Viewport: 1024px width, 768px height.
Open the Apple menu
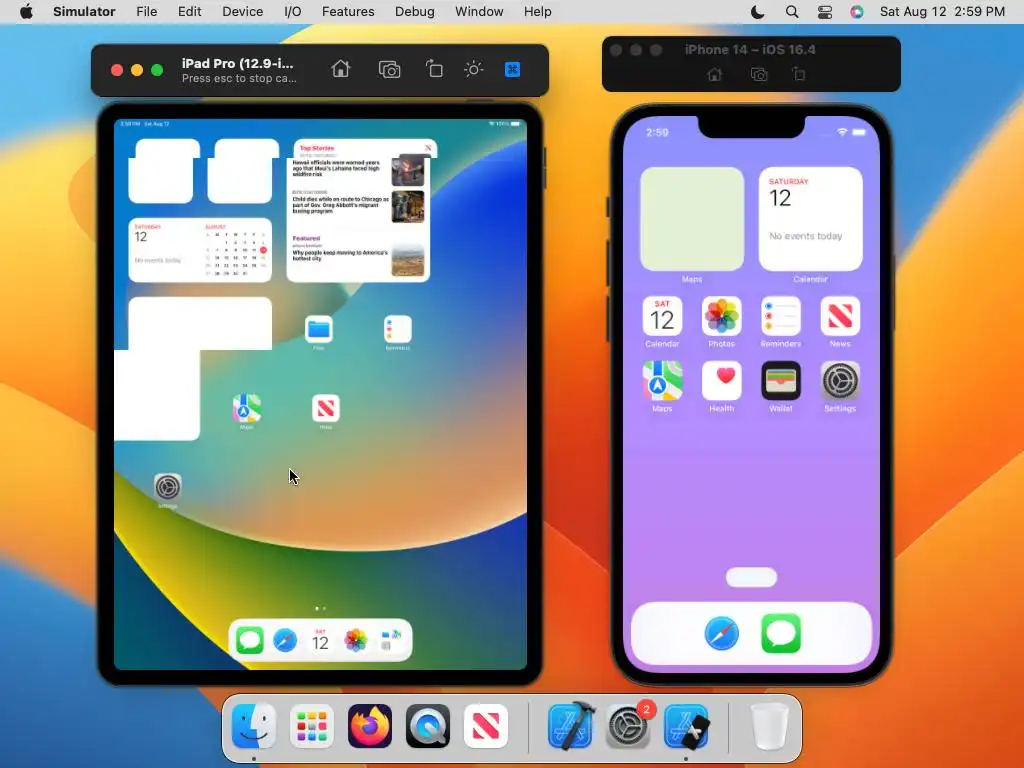click(x=26, y=12)
